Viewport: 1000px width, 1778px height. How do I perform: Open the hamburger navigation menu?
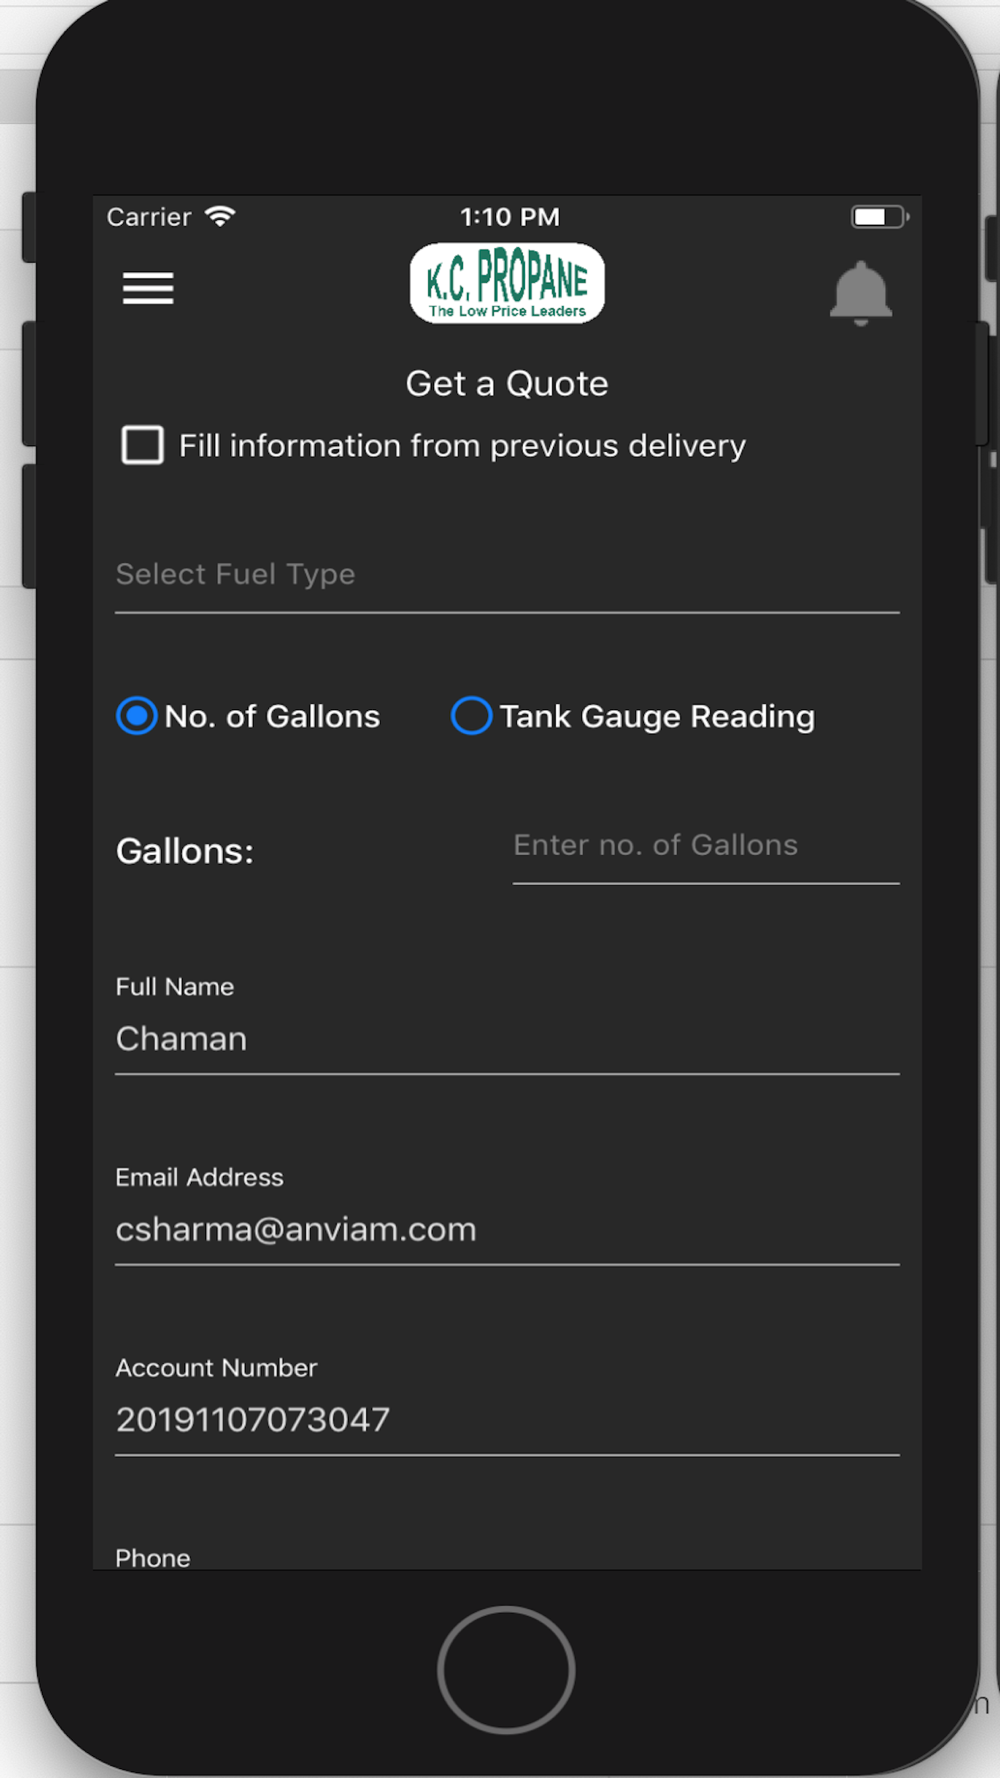pos(148,288)
